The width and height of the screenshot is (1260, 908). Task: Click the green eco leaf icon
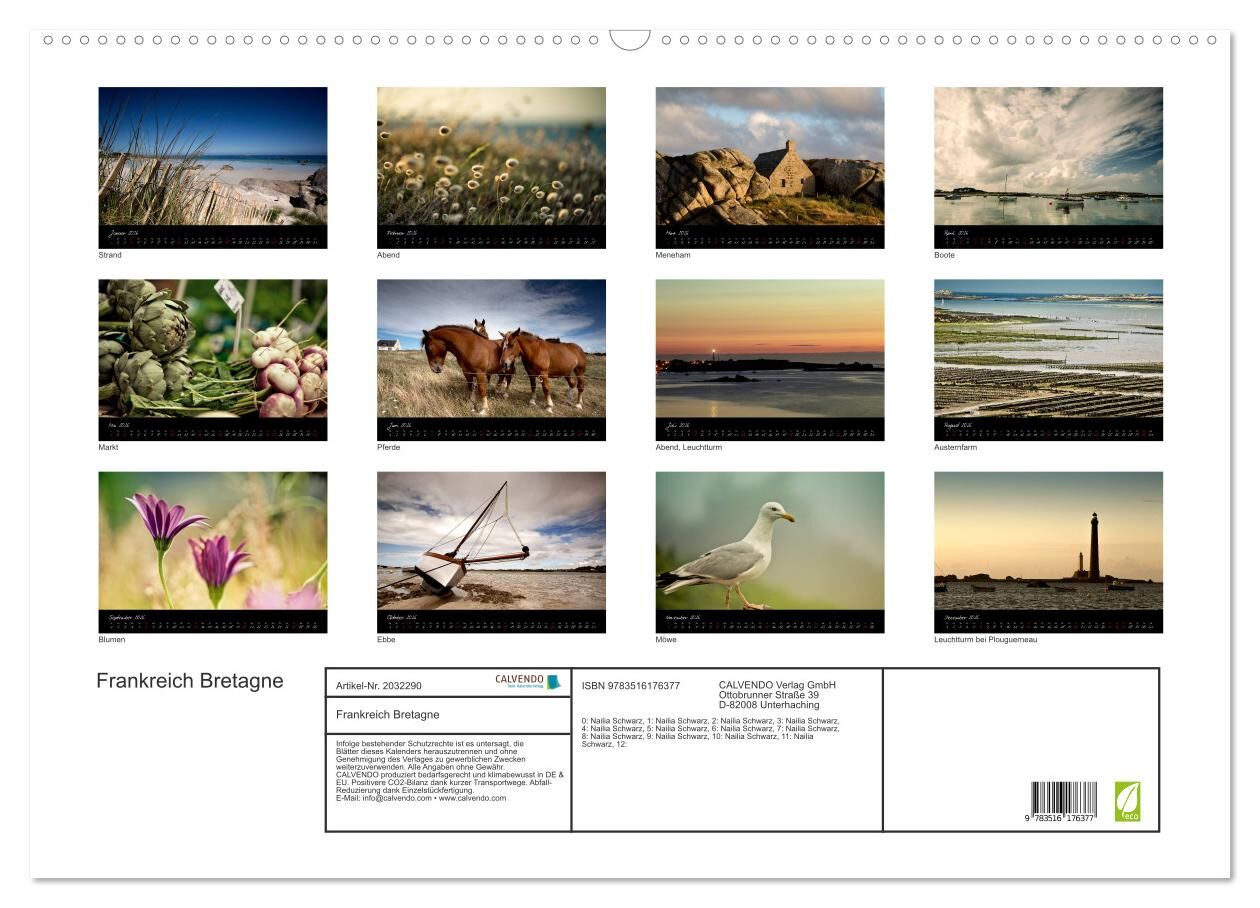point(1127,802)
